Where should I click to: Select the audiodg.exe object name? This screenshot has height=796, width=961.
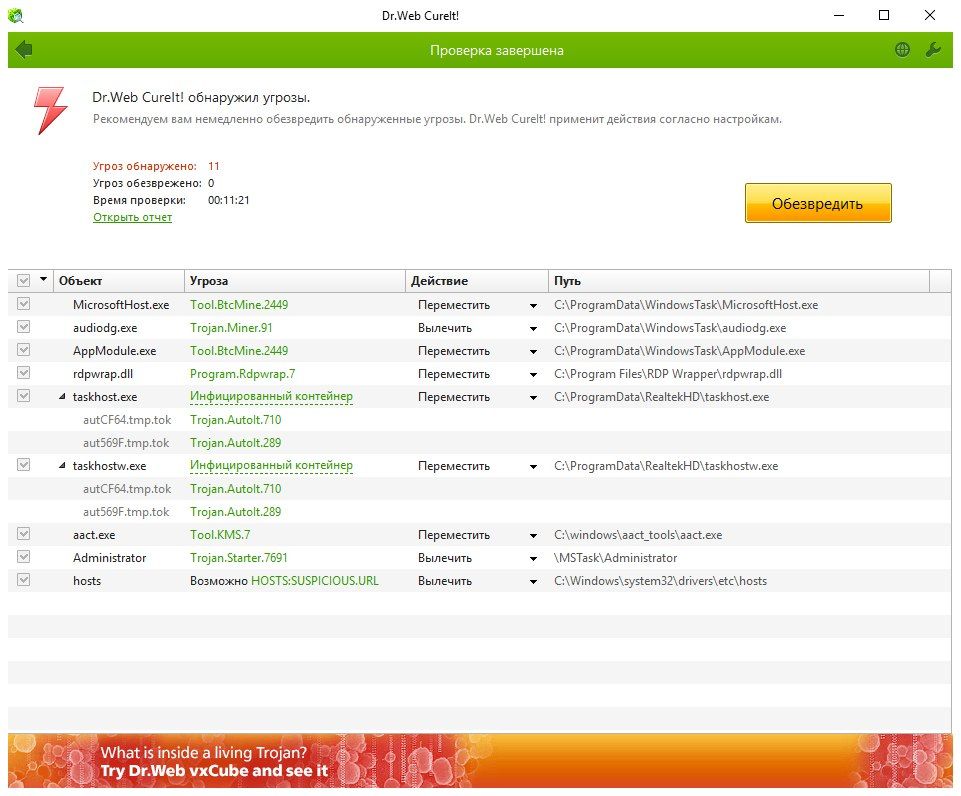coord(105,328)
